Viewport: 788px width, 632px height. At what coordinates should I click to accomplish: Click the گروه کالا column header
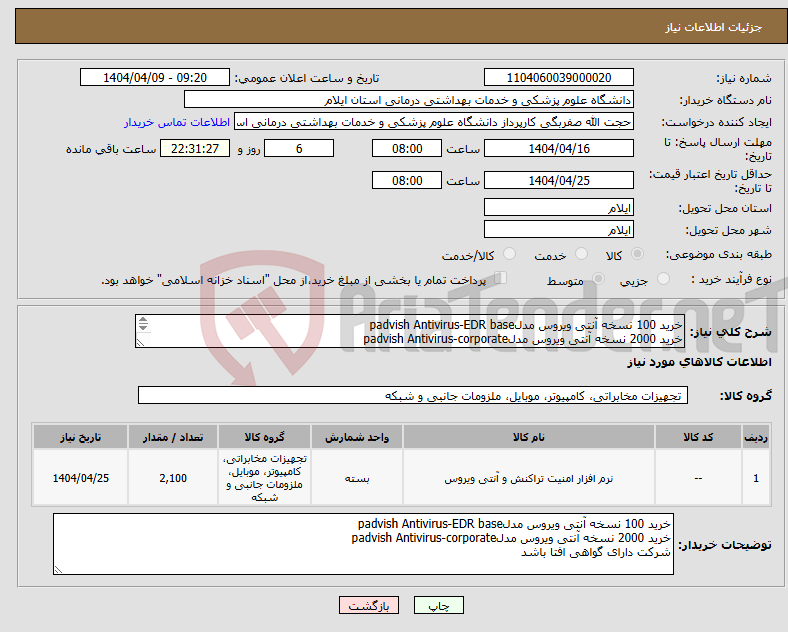point(264,437)
